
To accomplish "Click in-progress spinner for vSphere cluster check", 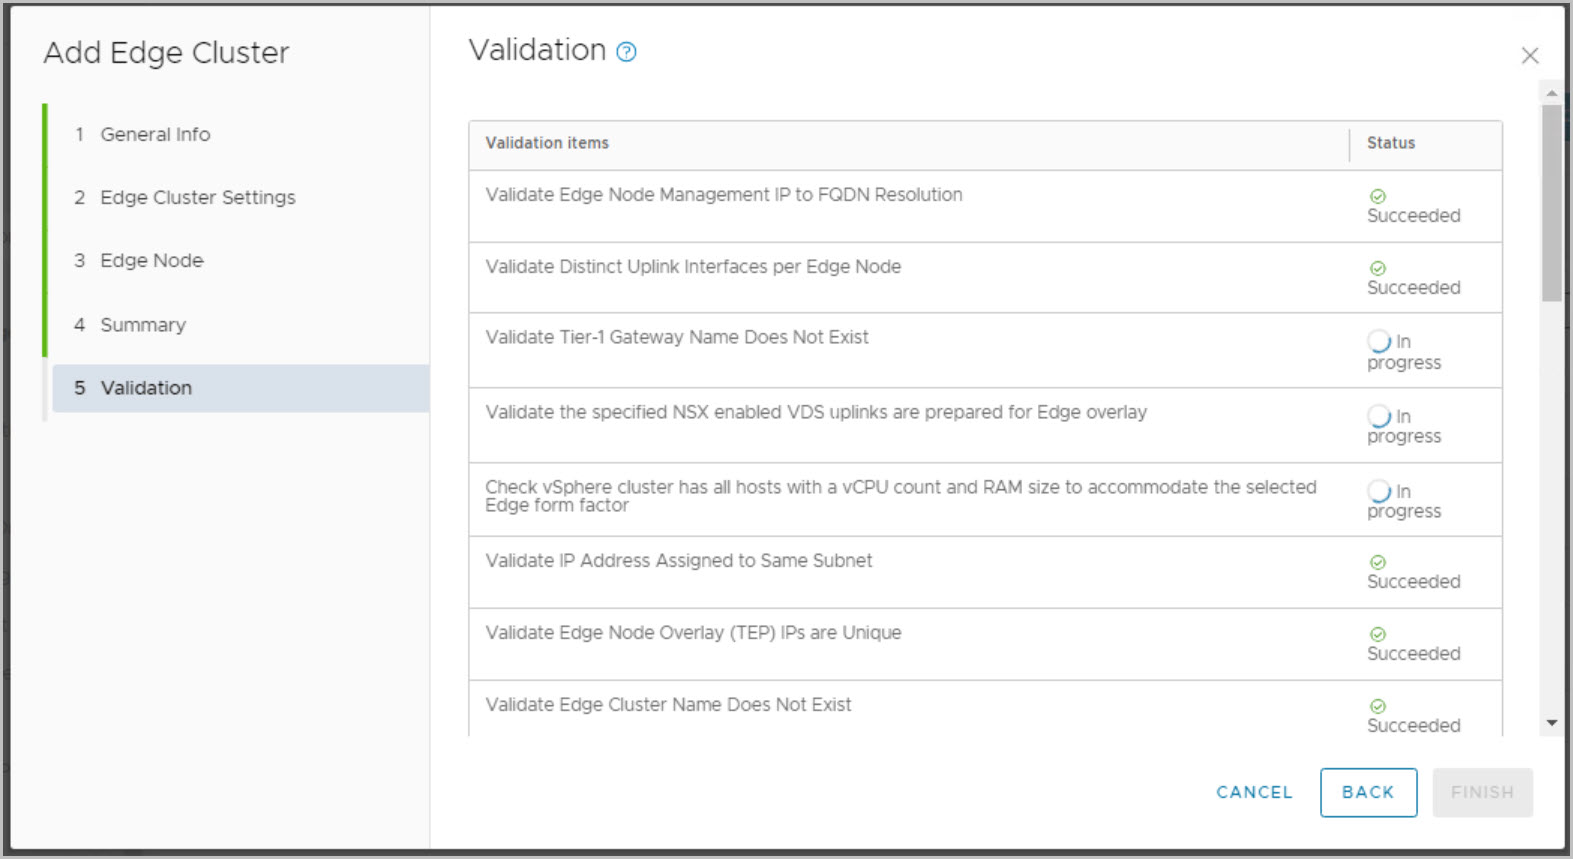I will coord(1379,491).
